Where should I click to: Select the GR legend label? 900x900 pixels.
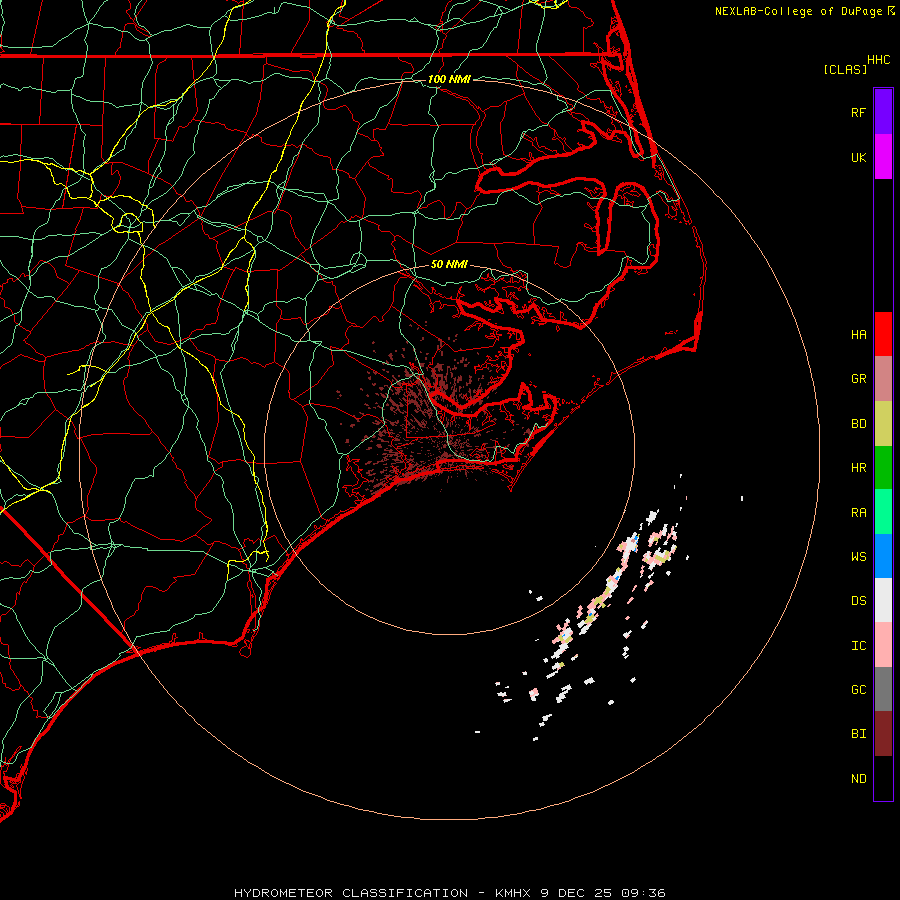click(x=858, y=379)
